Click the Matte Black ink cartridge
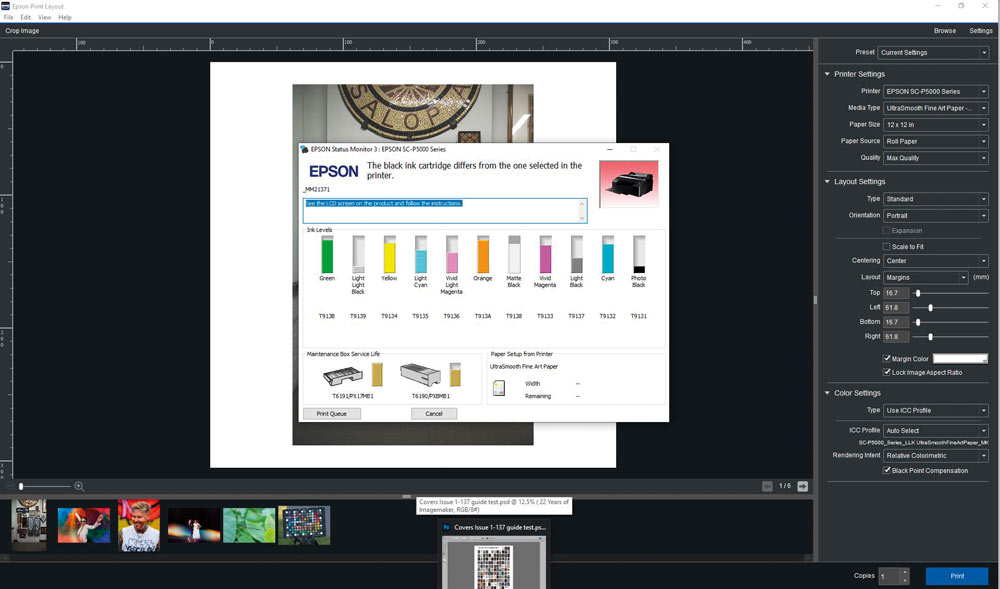 [514, 255]
